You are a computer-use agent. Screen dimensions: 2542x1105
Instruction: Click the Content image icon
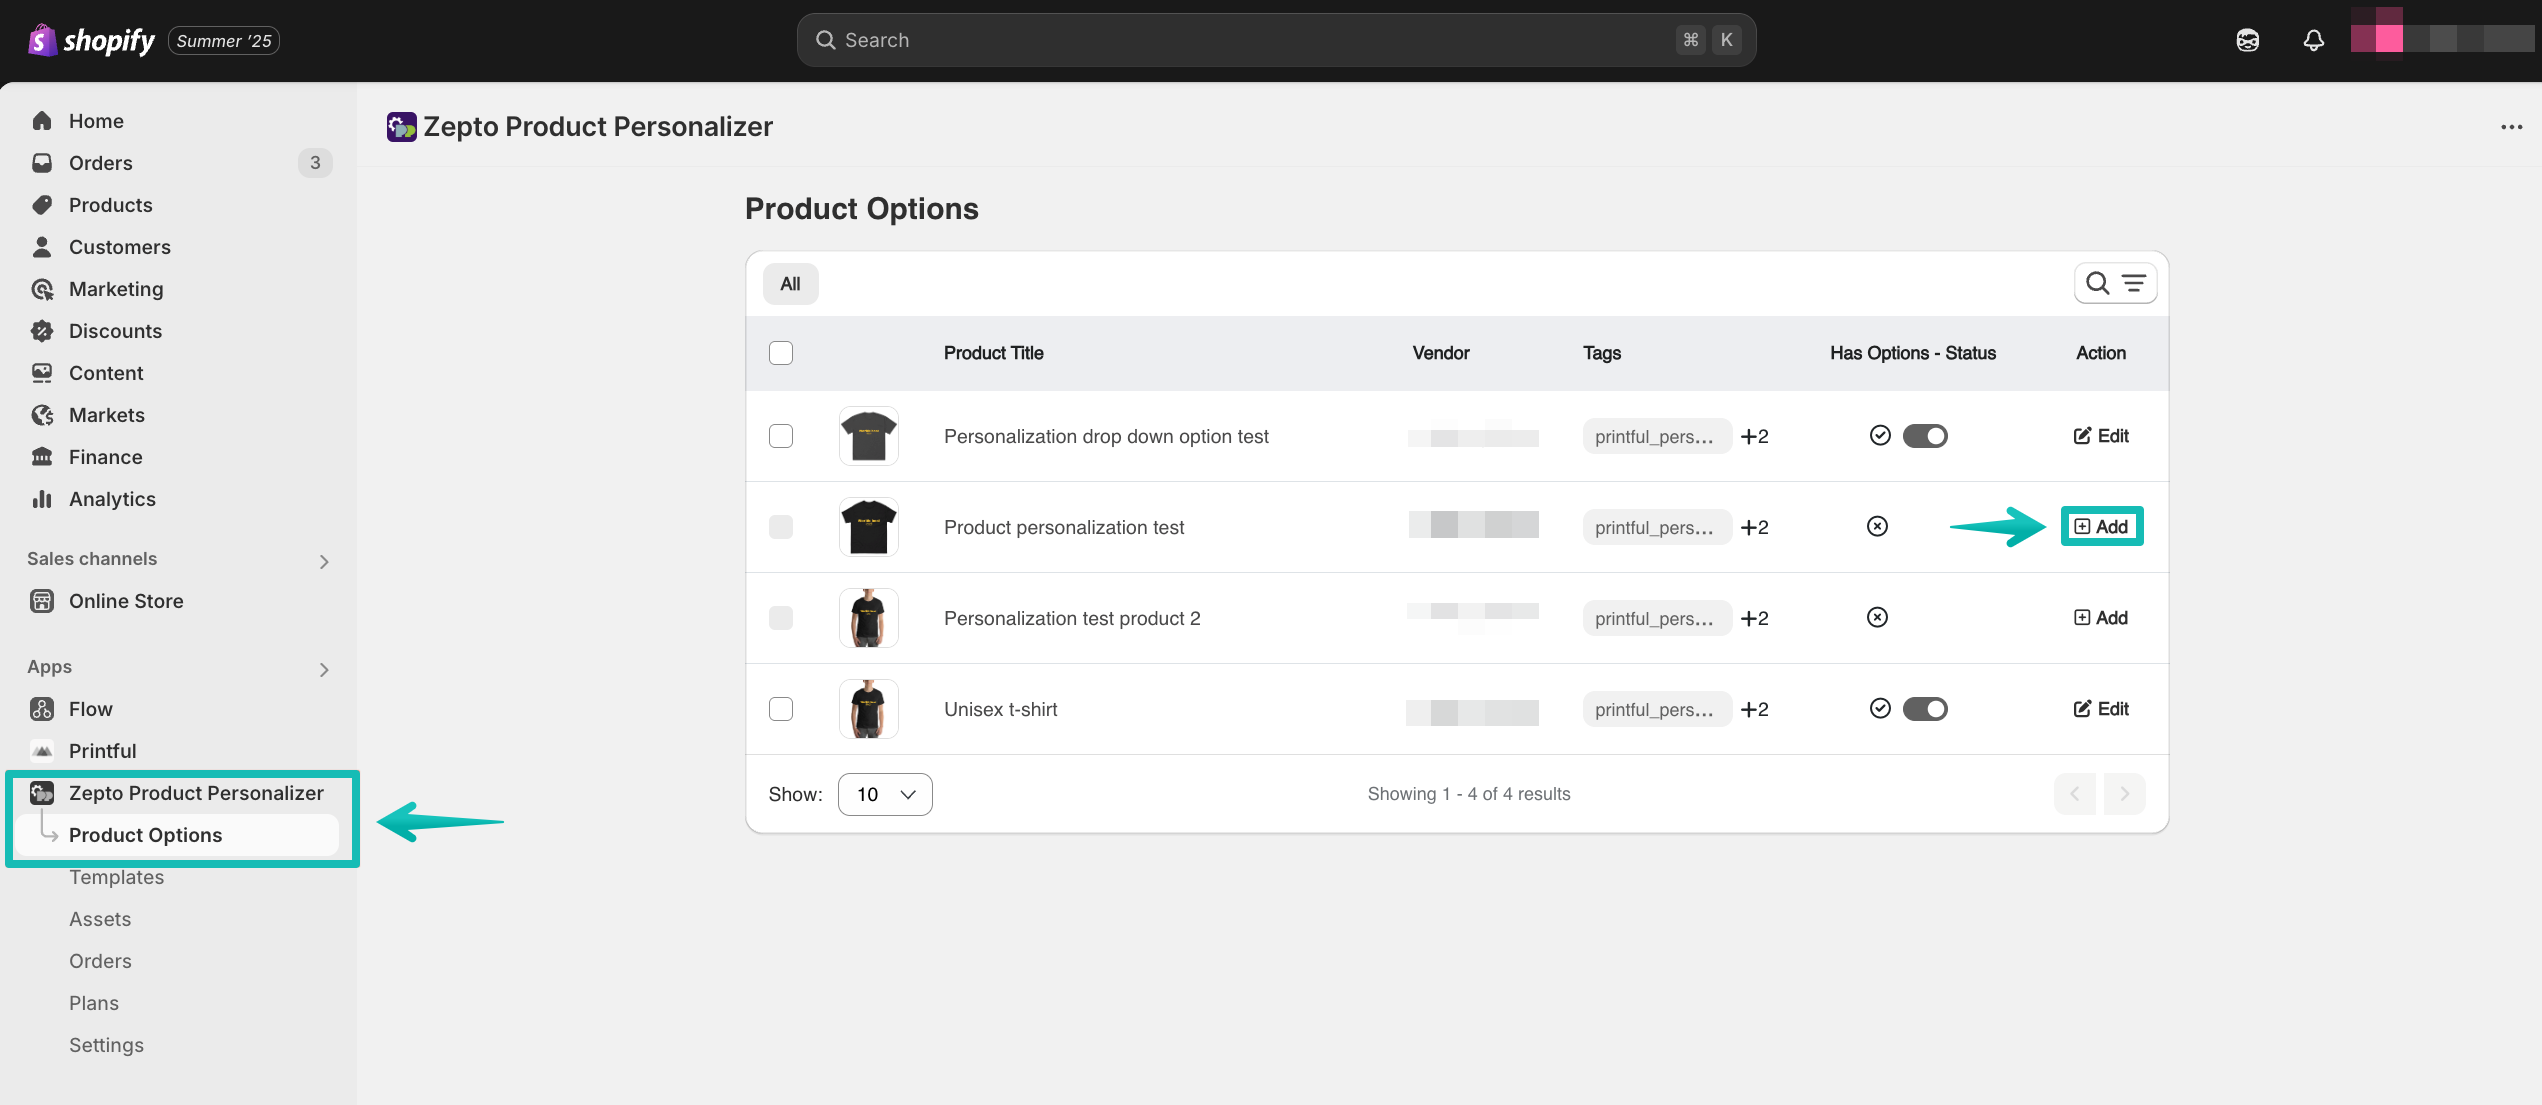42,373
